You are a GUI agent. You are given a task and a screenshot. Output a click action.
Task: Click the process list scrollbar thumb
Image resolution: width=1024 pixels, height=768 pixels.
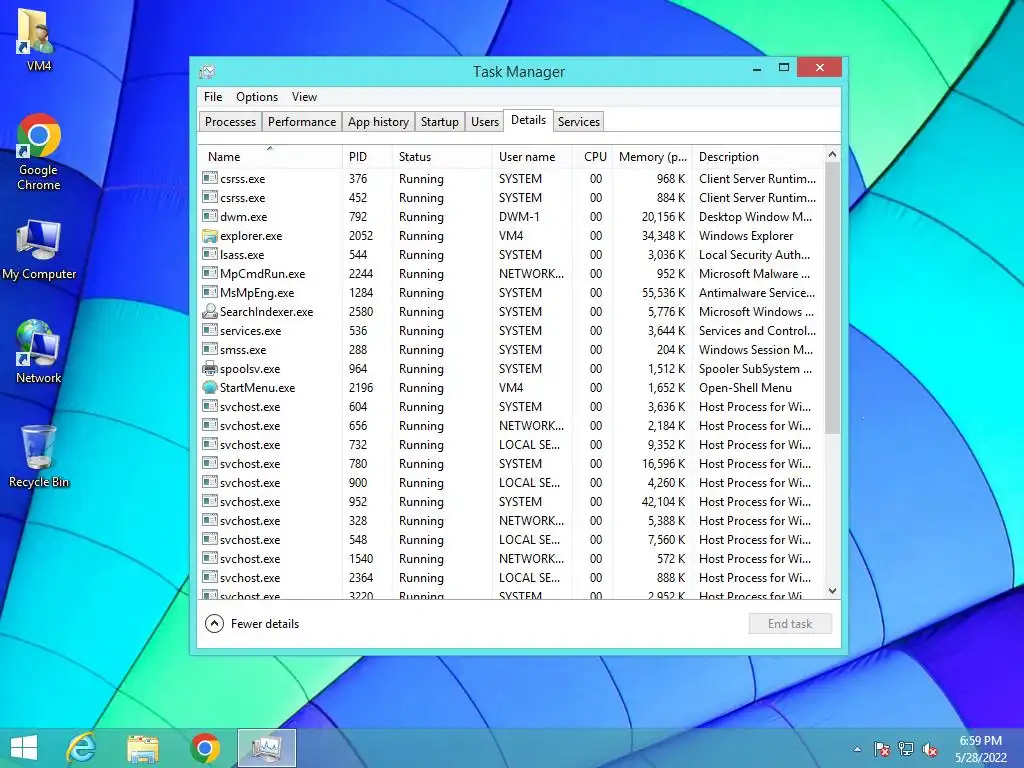click(832, 298)
